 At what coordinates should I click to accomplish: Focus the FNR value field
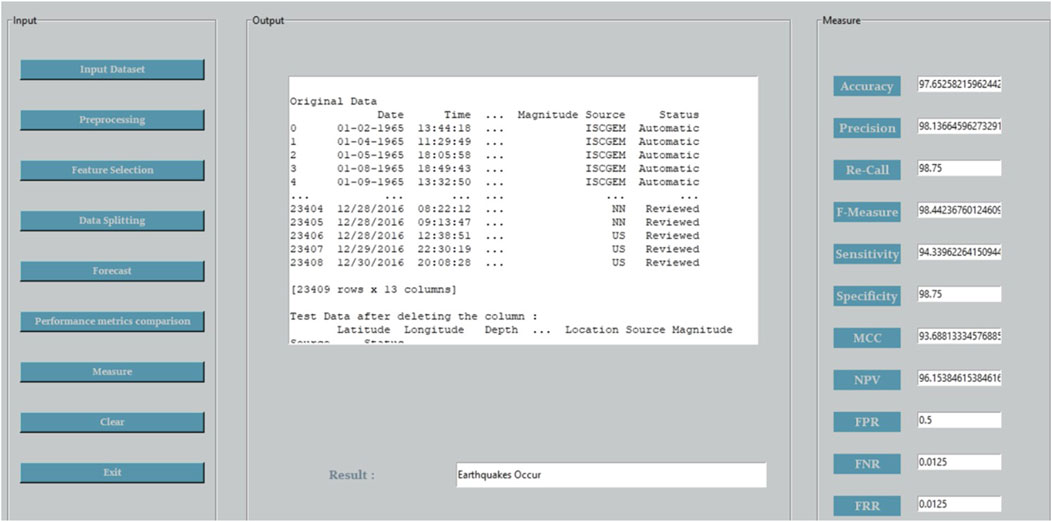[x=959, y=462]
